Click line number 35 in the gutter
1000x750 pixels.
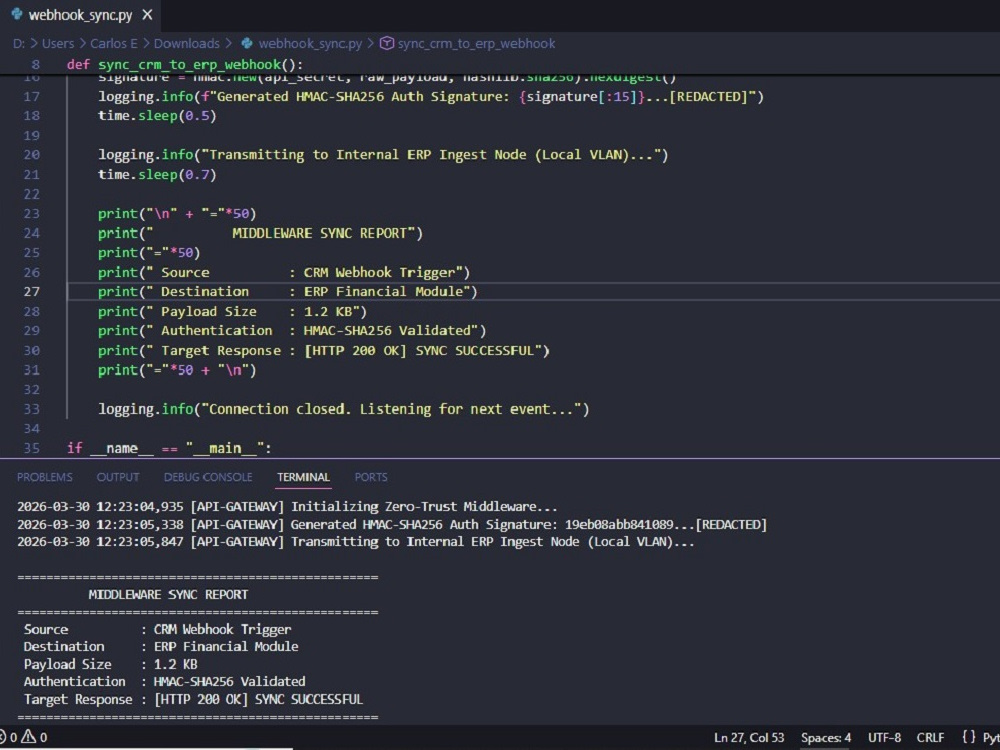pyautogui.click(x=32, y=448)
